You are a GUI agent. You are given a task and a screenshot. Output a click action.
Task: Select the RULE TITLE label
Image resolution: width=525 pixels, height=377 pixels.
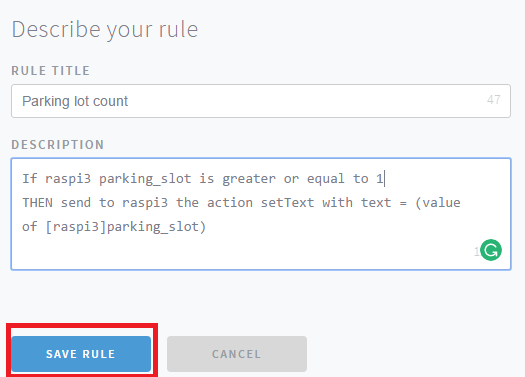tap(51, 71)
